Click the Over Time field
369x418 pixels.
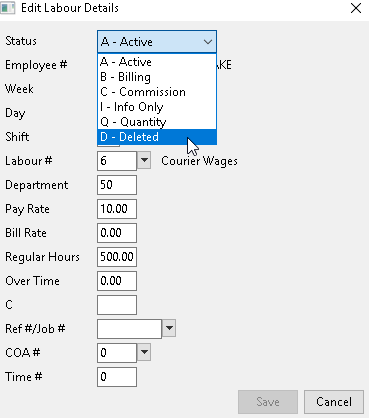(x=117, y=281)
